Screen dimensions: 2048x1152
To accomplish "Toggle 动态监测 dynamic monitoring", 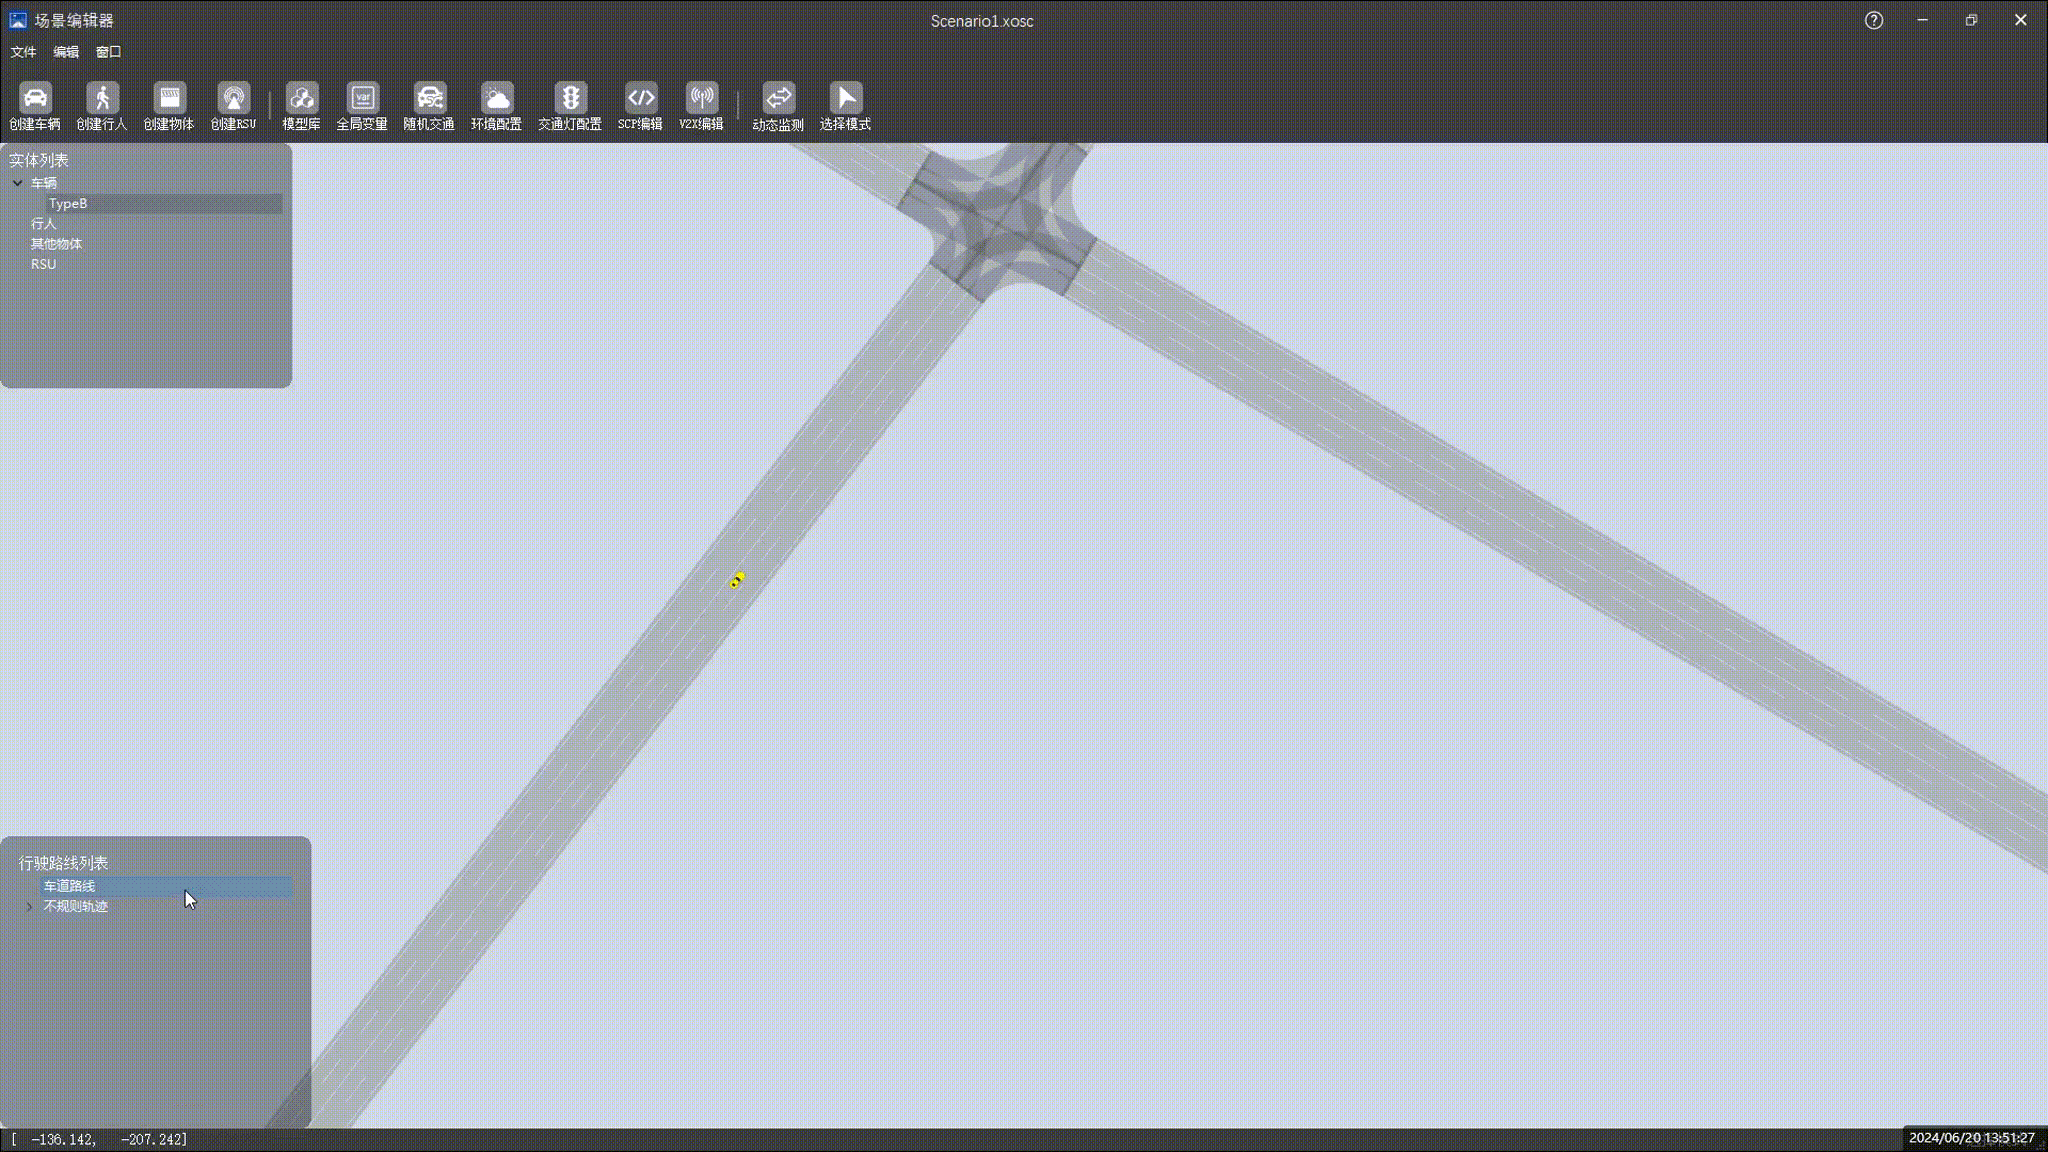I will [778, 99].
